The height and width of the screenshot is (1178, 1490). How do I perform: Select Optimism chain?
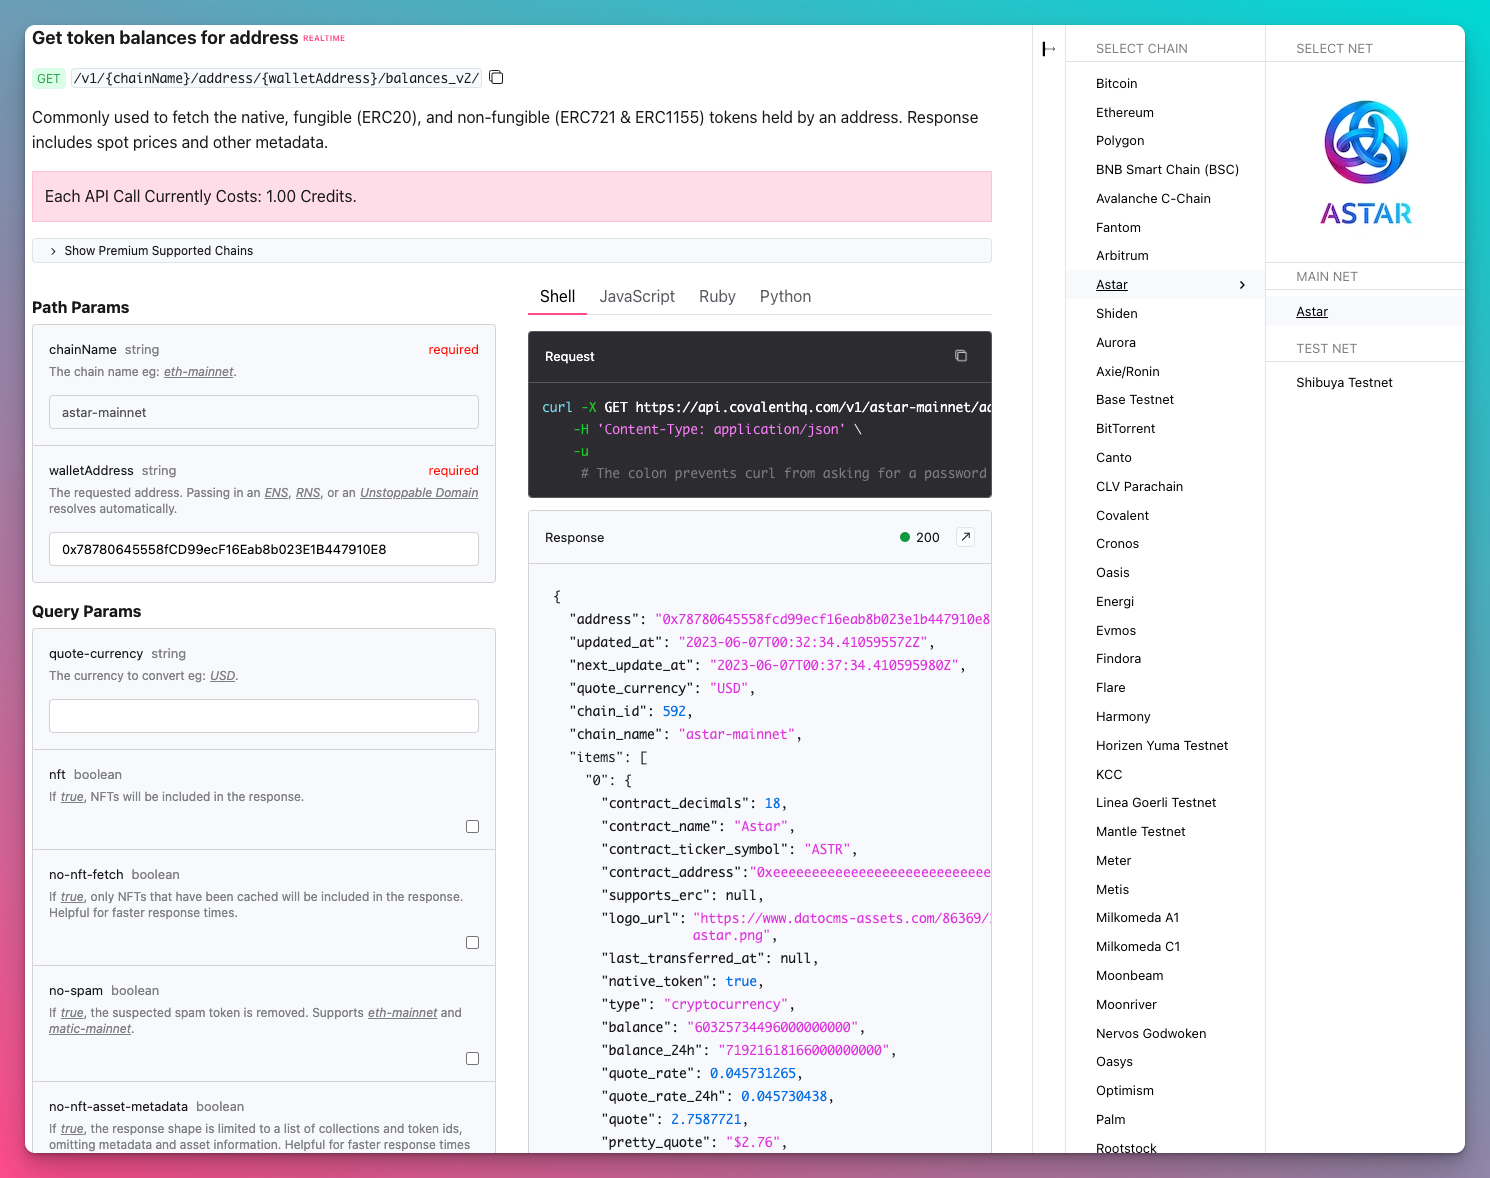(x=1124, y=1091)
